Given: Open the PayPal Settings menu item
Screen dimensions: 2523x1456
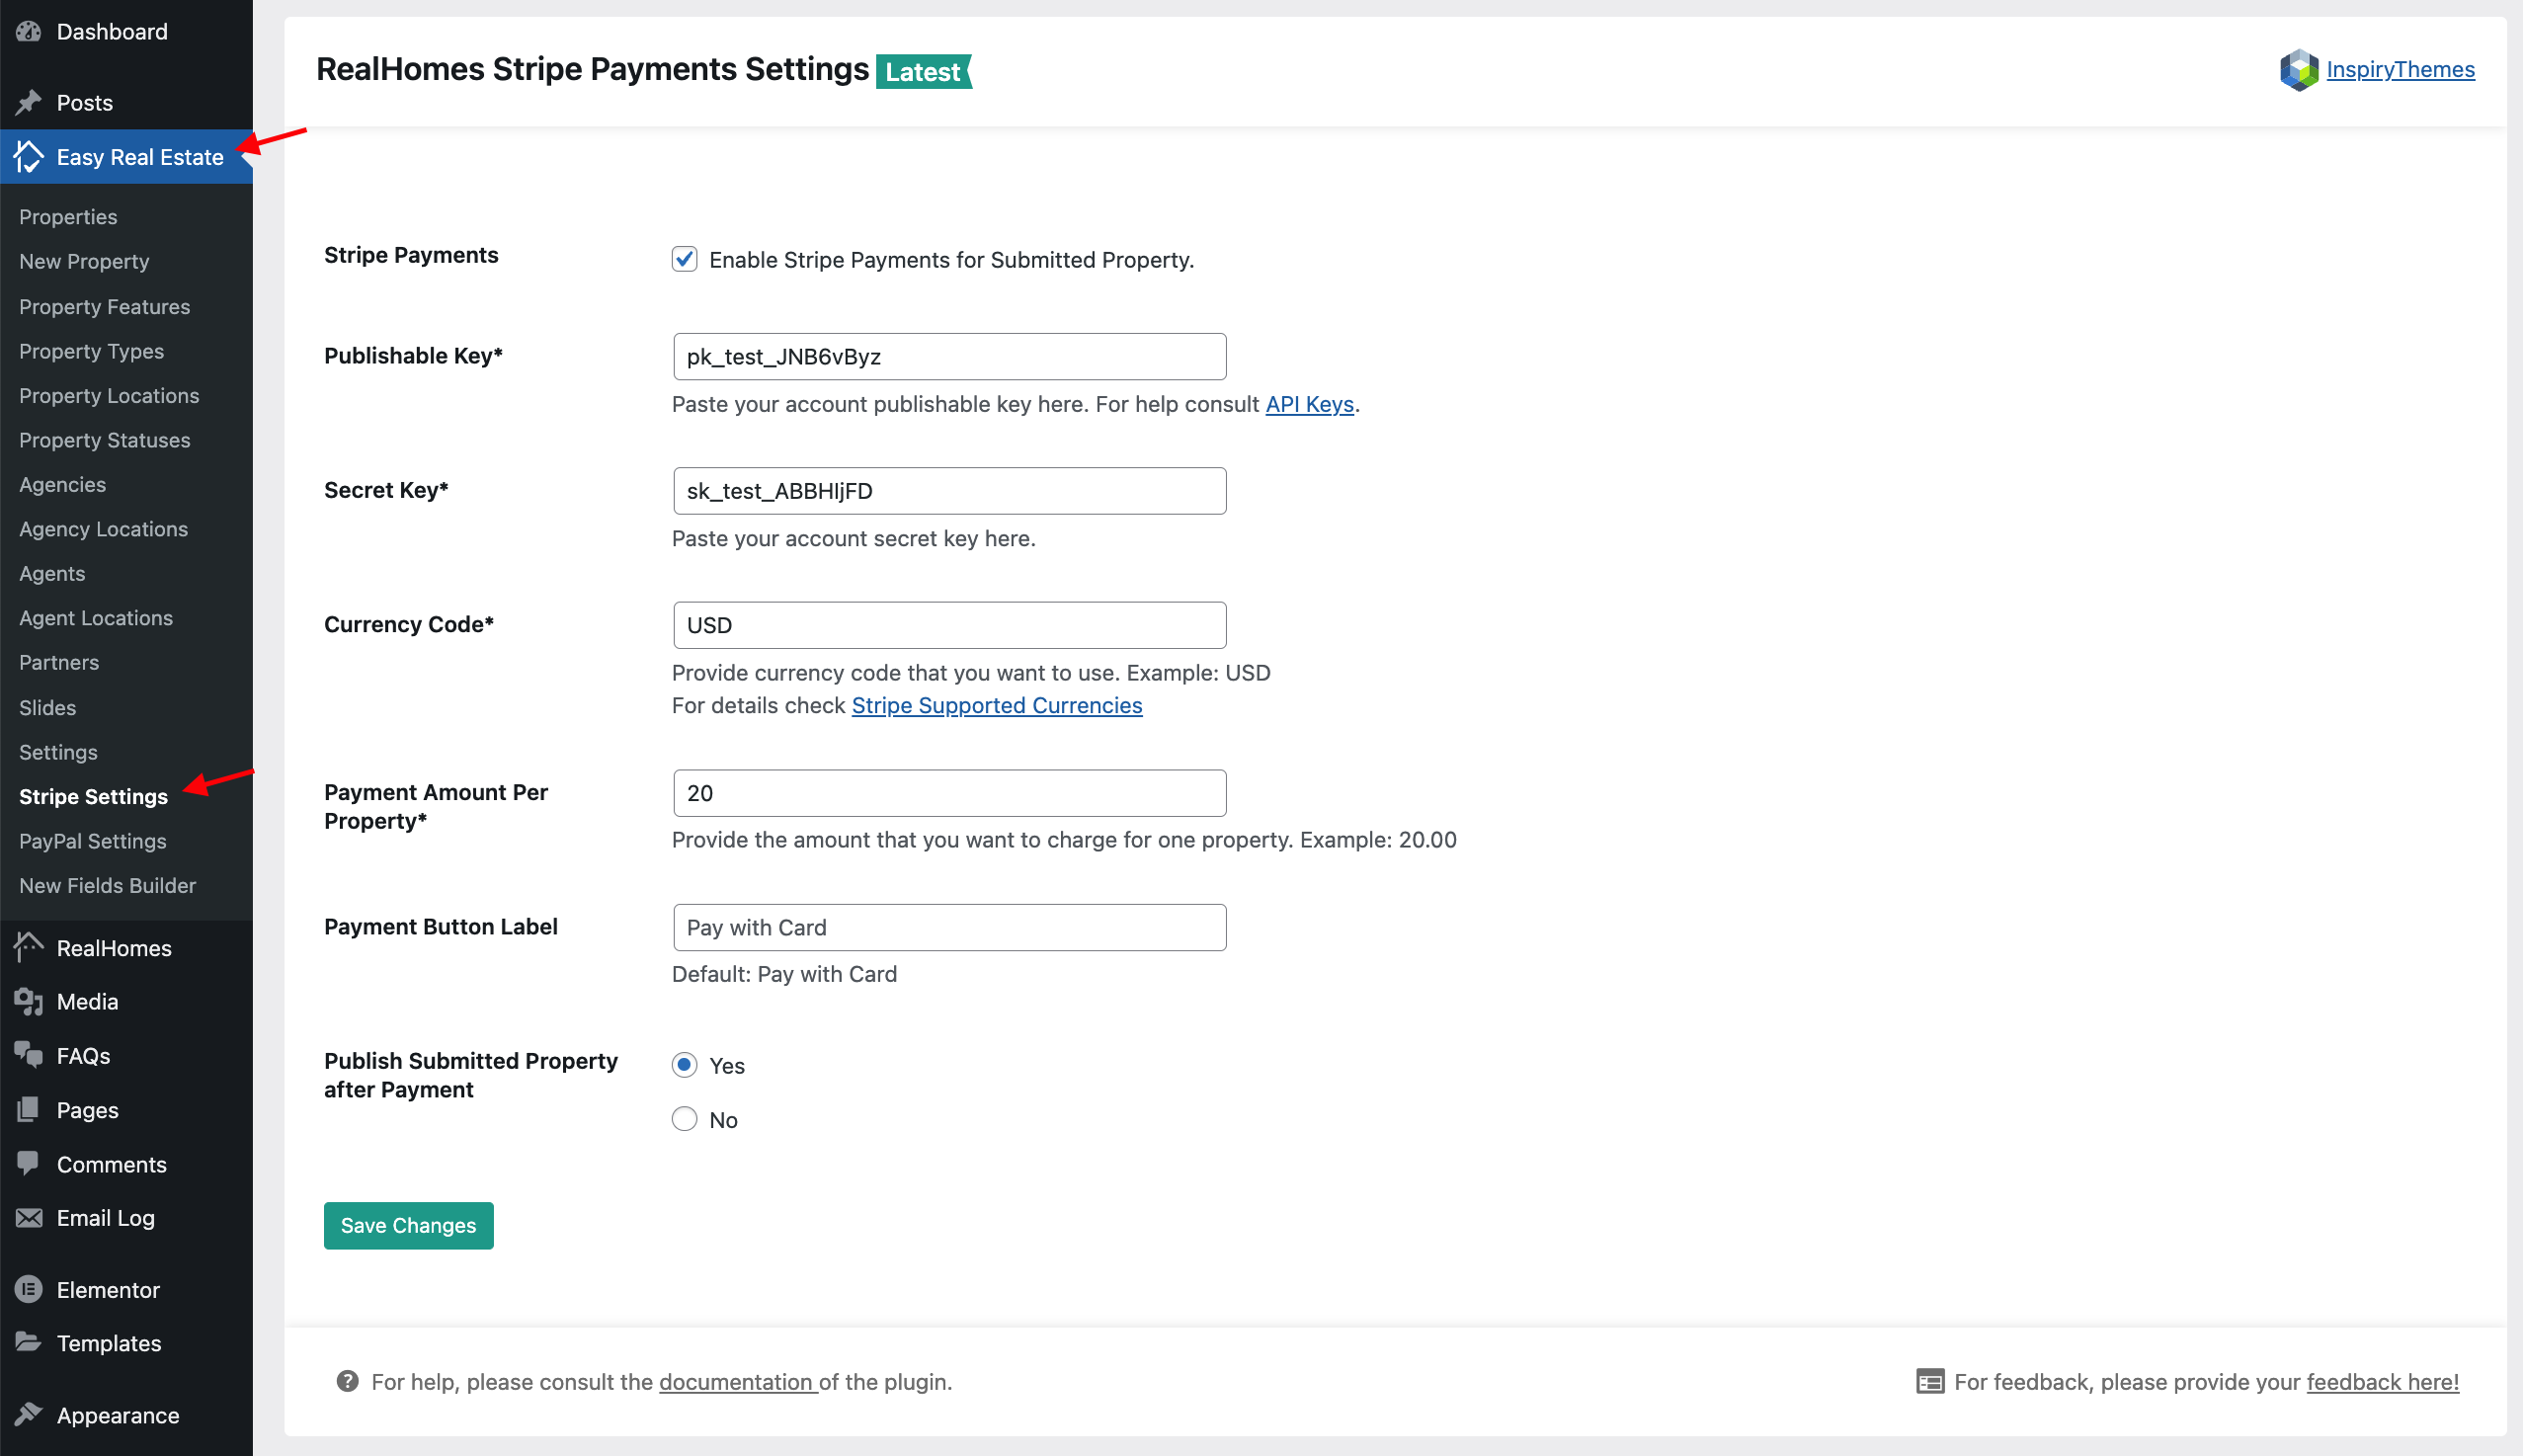Looking at the screenshot, I should point(92,841).
